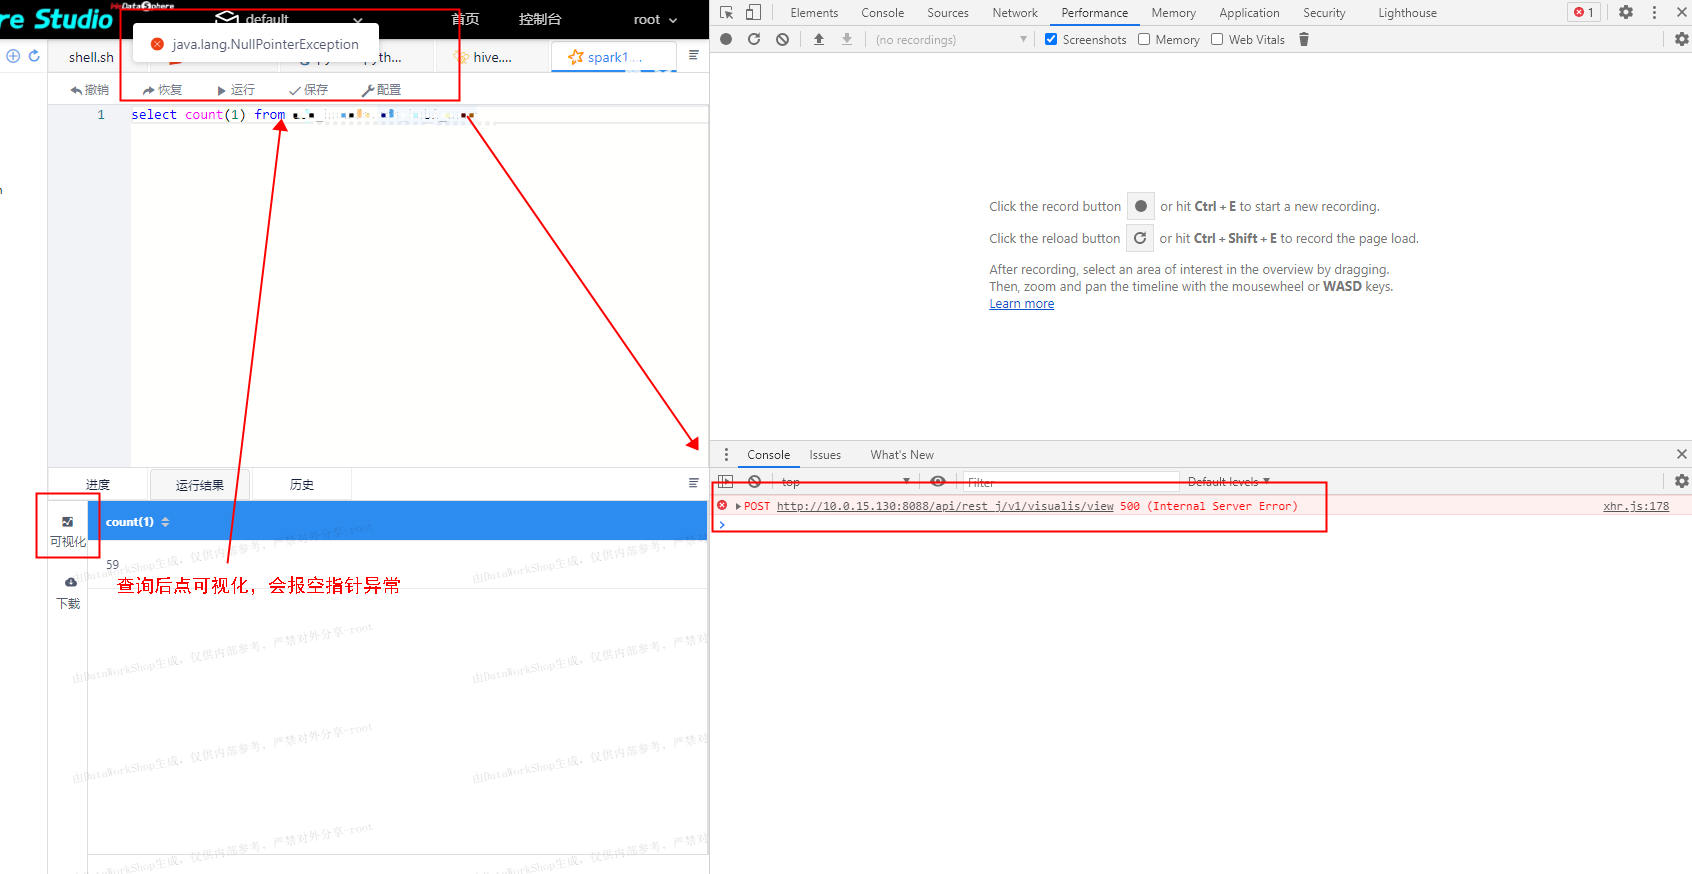Click the 撤销 undo button
This screenshot has width=1692, height=874.
click(x=89, y=89)
